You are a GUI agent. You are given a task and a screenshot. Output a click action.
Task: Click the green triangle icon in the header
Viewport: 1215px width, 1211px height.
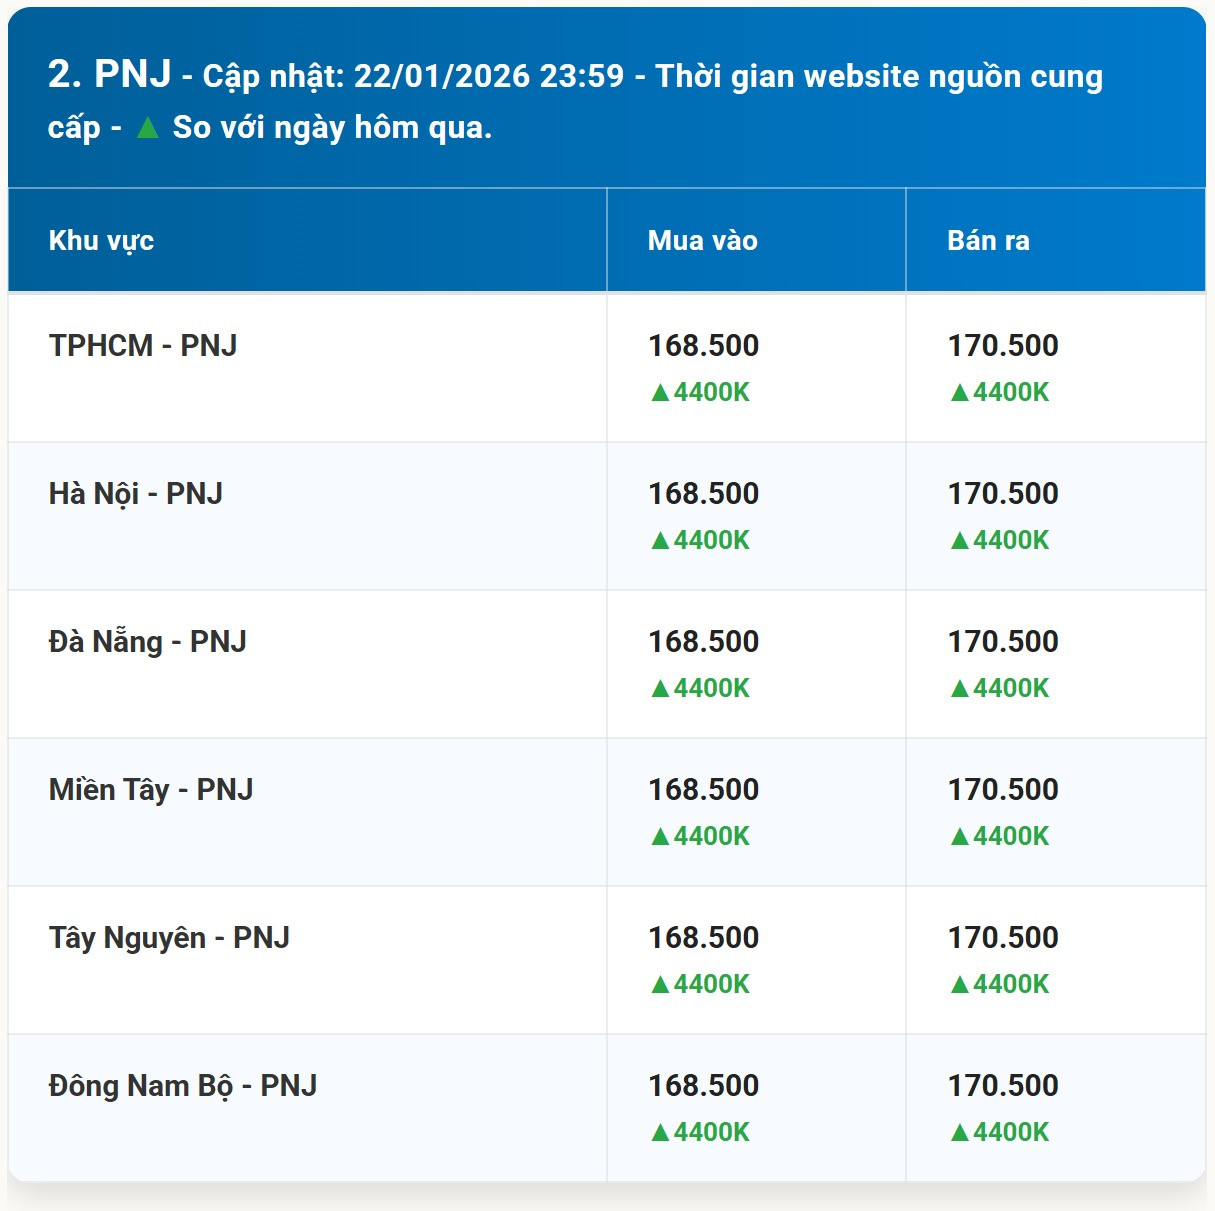point(147,127)
